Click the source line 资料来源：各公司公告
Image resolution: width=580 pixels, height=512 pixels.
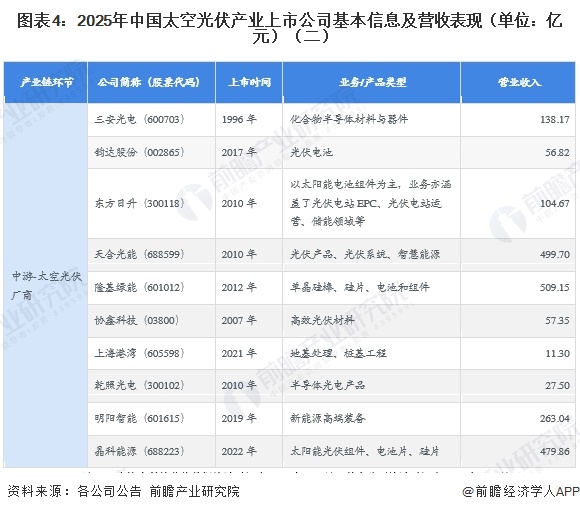tap(74, 491)
